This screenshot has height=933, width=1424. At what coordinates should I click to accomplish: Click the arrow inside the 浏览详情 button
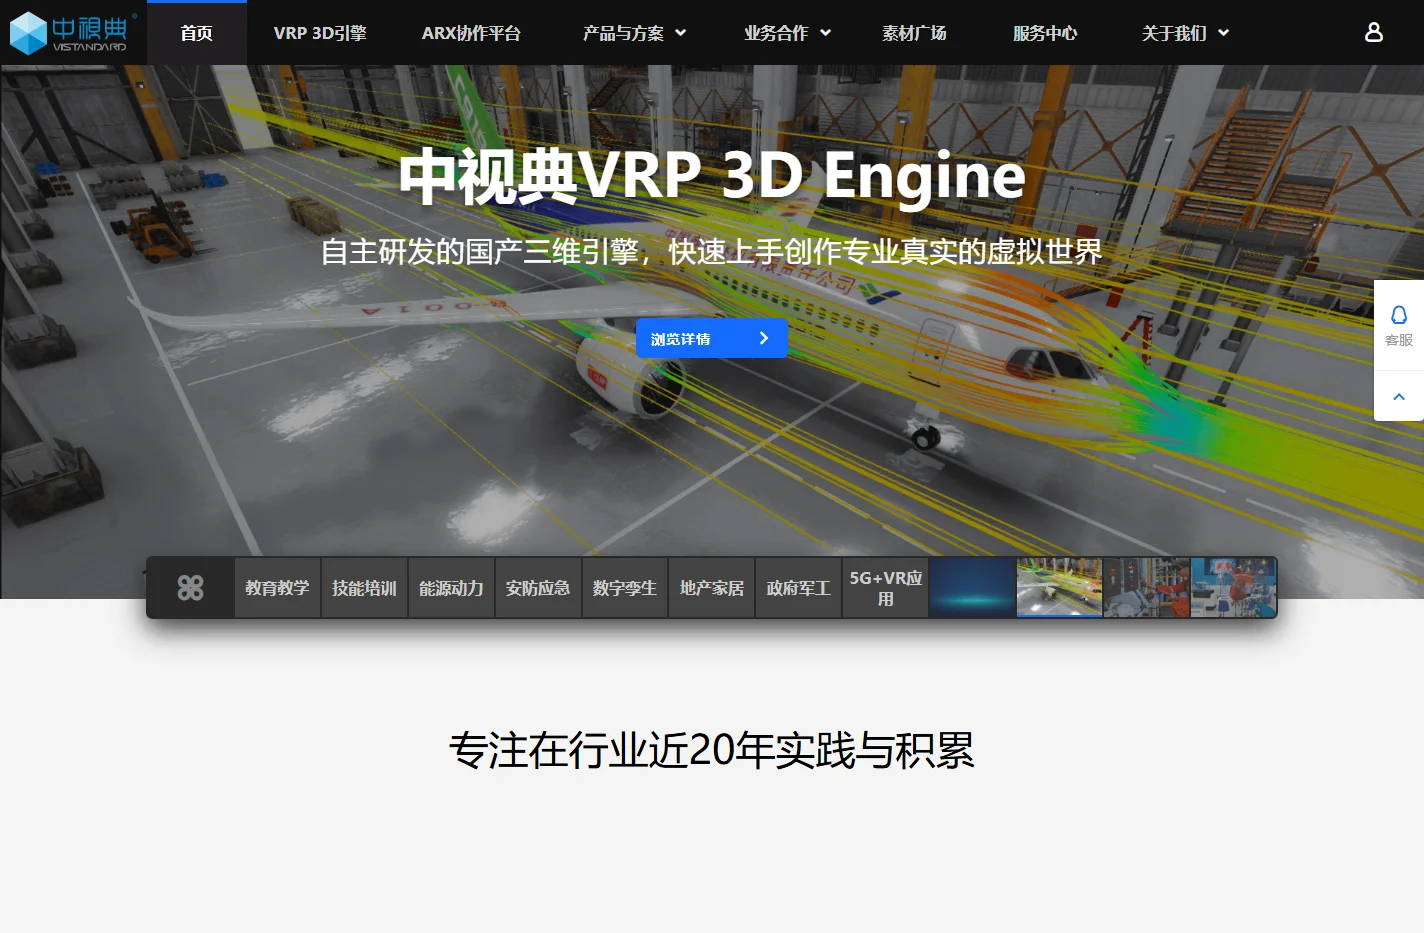[764, 338]
